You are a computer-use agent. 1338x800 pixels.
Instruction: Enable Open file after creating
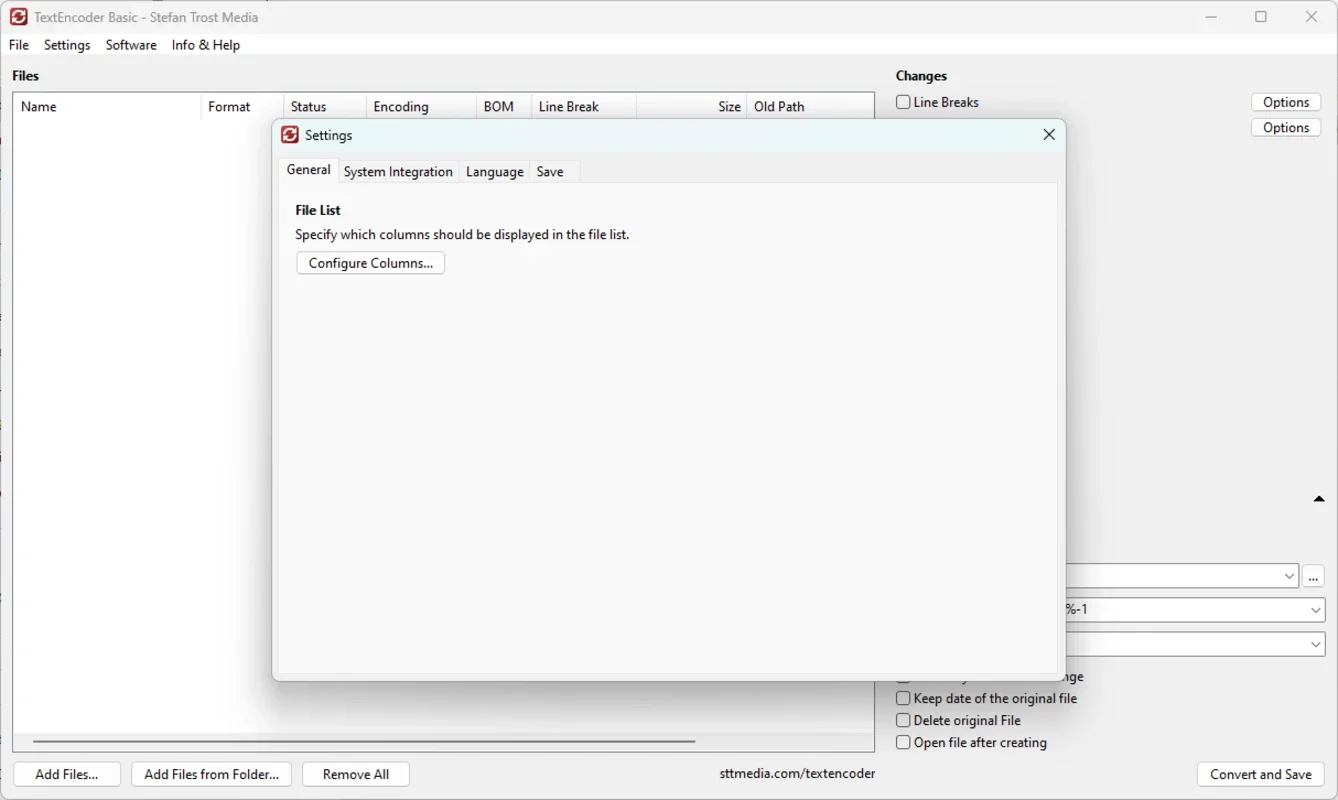(x=903, y=742)
